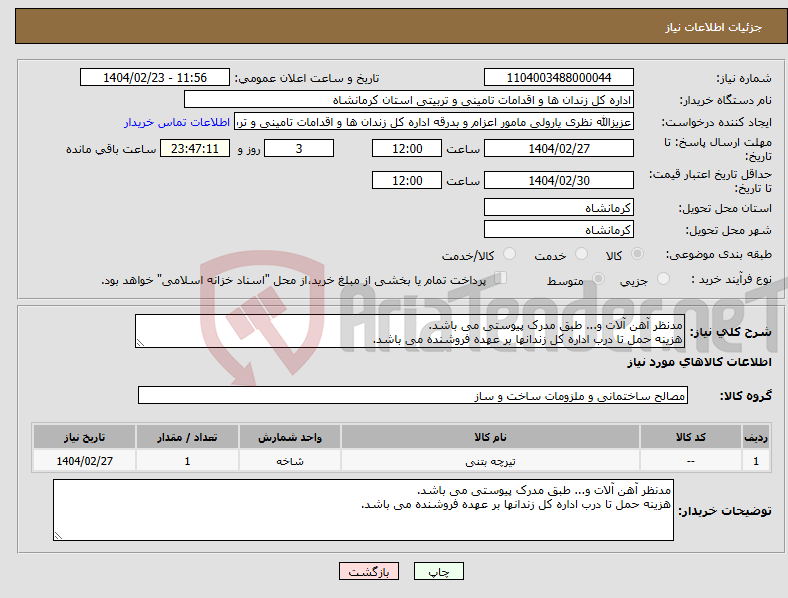
Task: Select the کالا/خدمت radio button
Action: [x=510, y=254]
